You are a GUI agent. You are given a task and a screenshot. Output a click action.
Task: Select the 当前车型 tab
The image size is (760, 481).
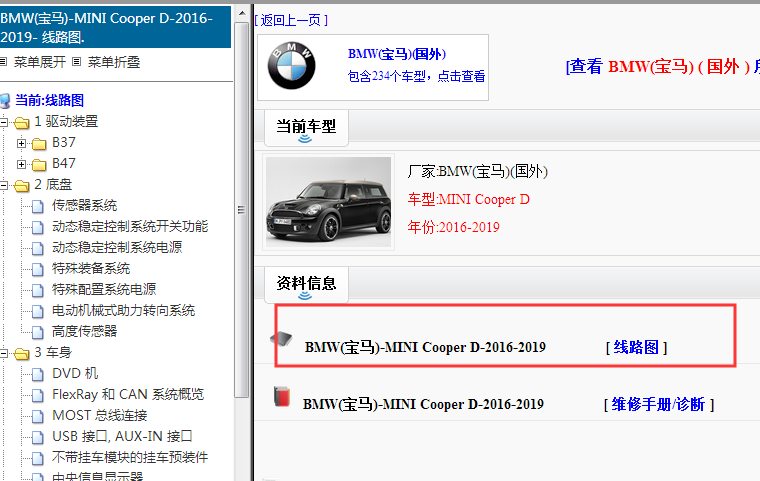[306, 128]
